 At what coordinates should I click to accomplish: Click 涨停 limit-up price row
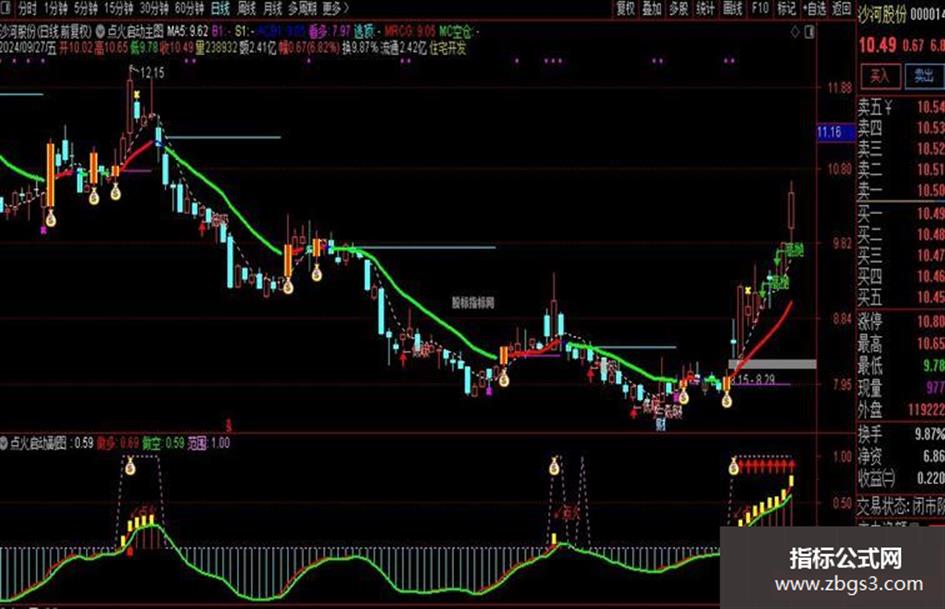[901, 321]
